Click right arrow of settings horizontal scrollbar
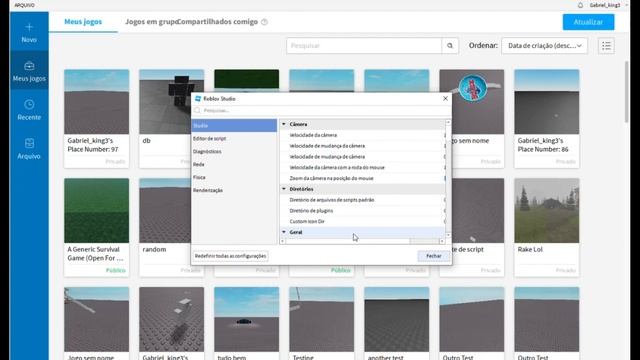This screenshot has width=640, height=360. [442, 241]
